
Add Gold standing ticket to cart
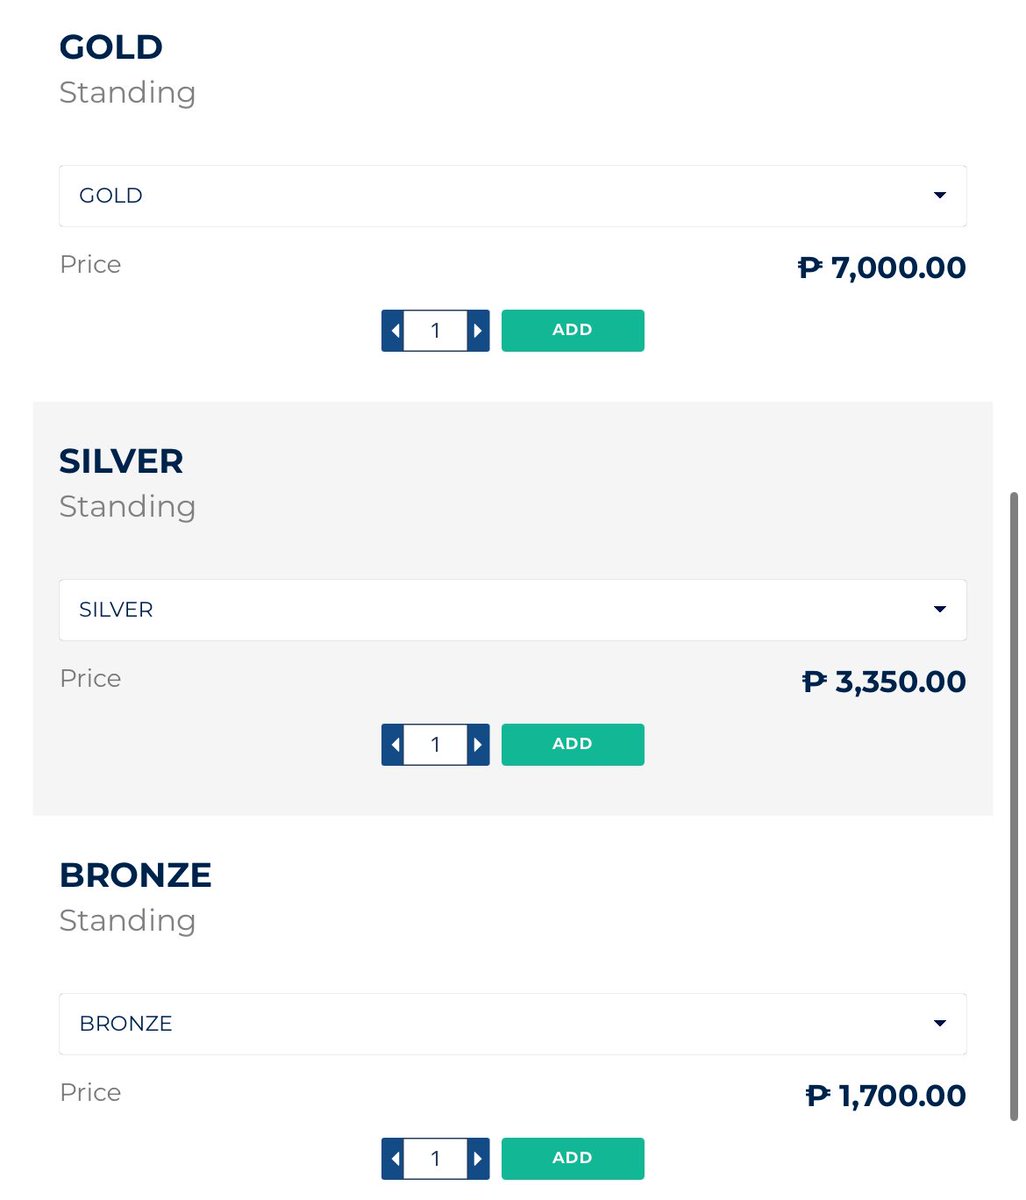tap(572, 331)
